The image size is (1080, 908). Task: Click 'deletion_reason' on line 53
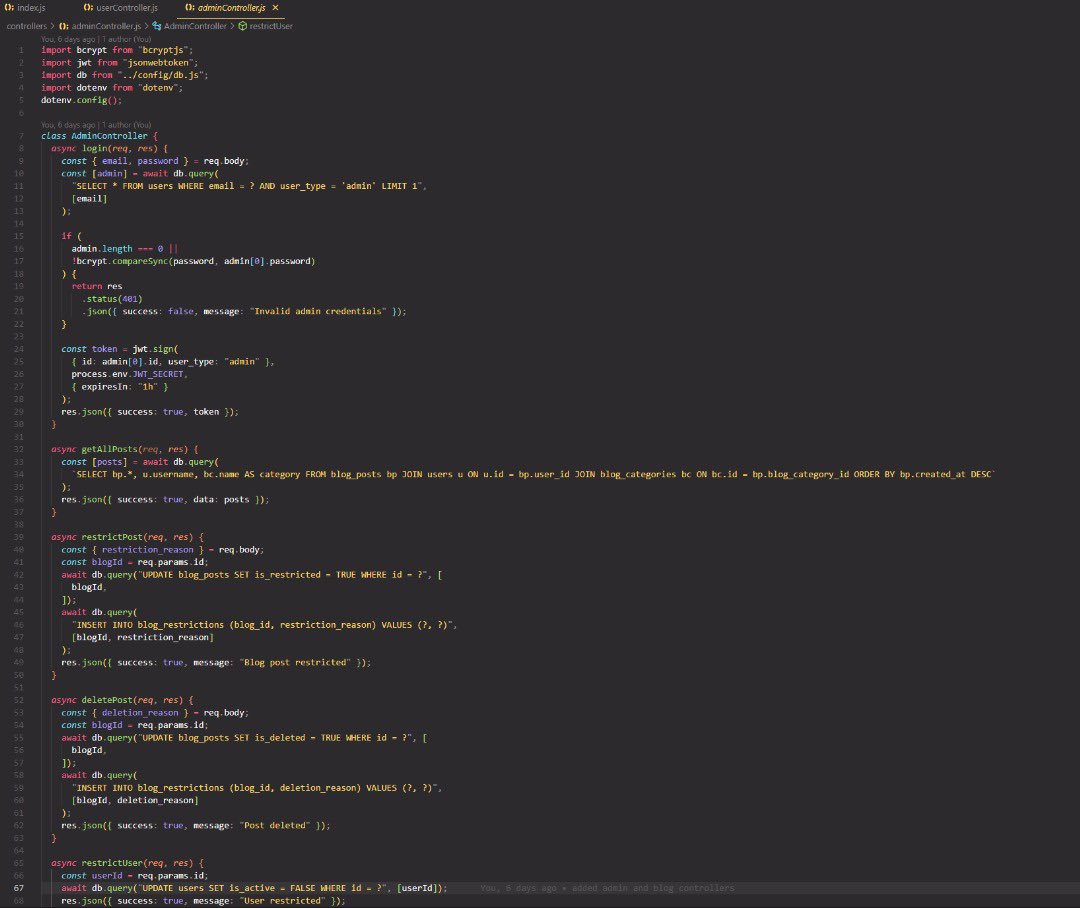140,712
